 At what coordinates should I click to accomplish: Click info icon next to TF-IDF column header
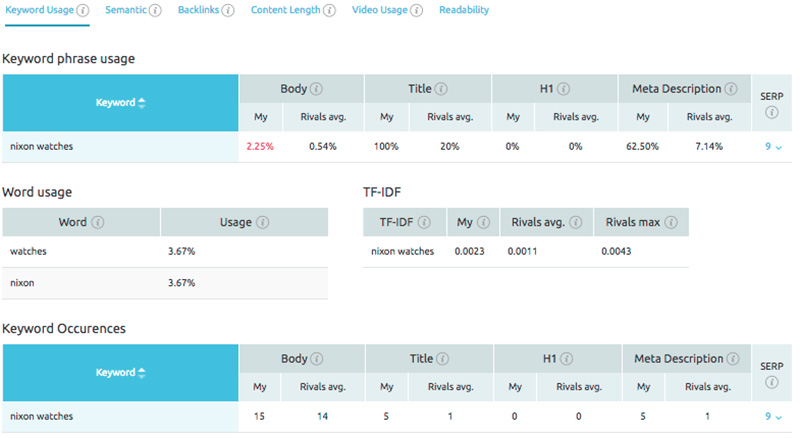point(424,222)
